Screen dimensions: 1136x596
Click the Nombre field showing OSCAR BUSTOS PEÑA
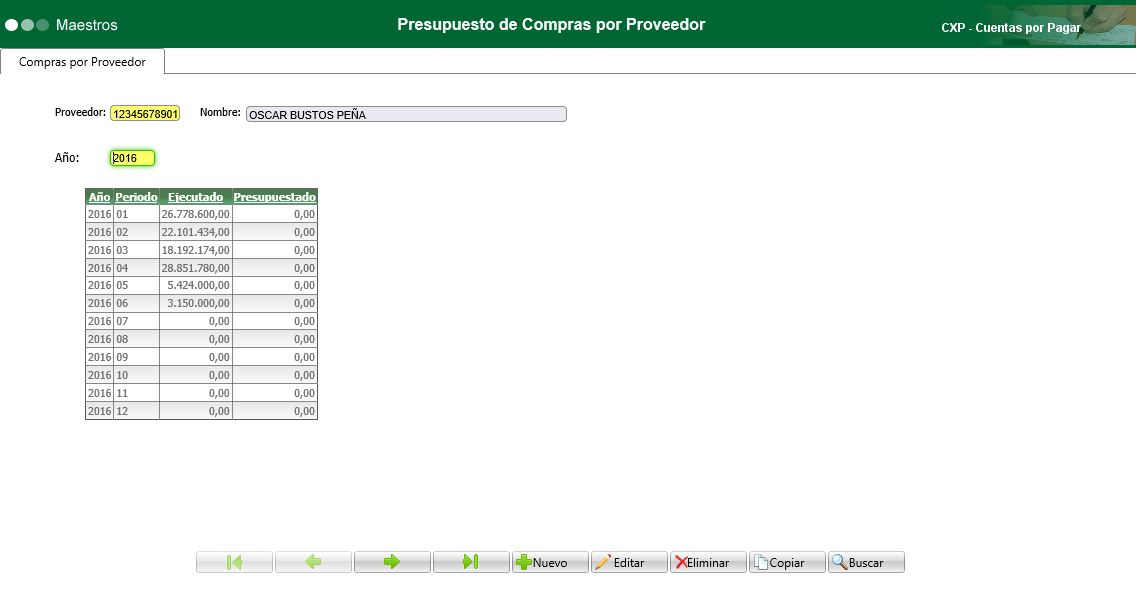(x=405, y=113)
